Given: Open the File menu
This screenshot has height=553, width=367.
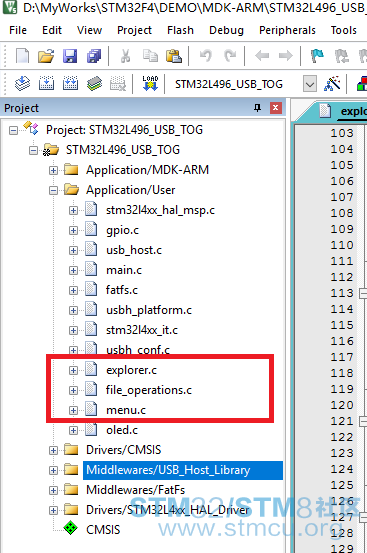Looking at the screenshot, I should coord(18,30).
